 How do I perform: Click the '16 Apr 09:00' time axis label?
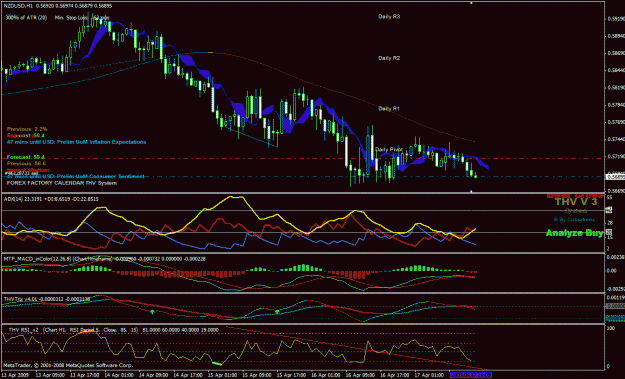pos(360,375)
